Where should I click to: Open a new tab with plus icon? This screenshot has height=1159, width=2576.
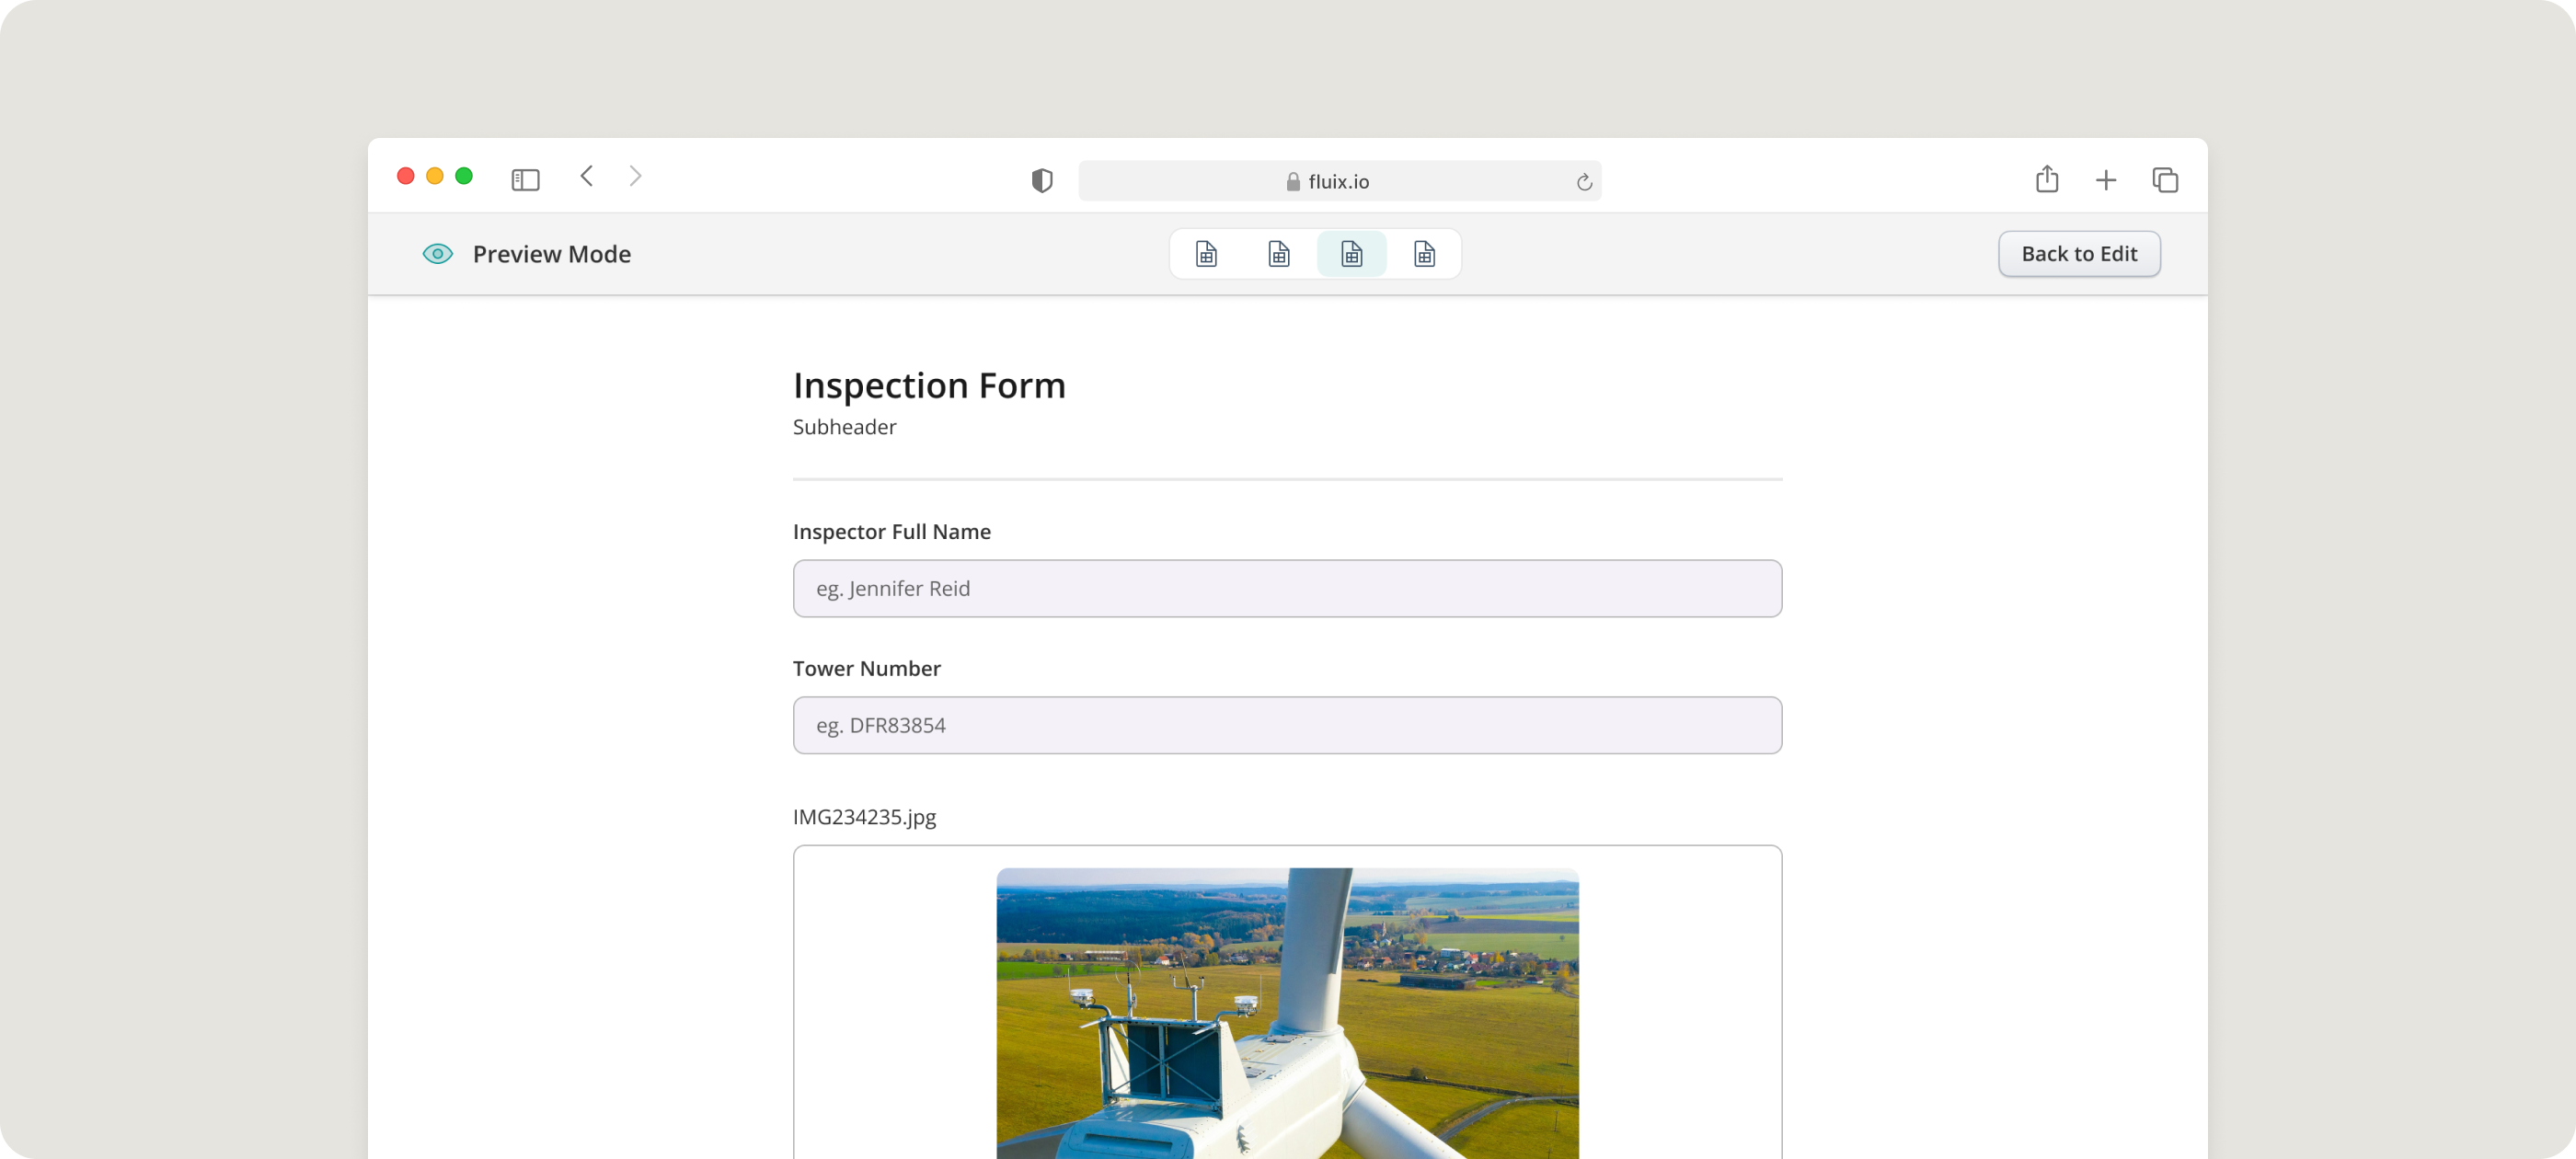[2106, 180]
